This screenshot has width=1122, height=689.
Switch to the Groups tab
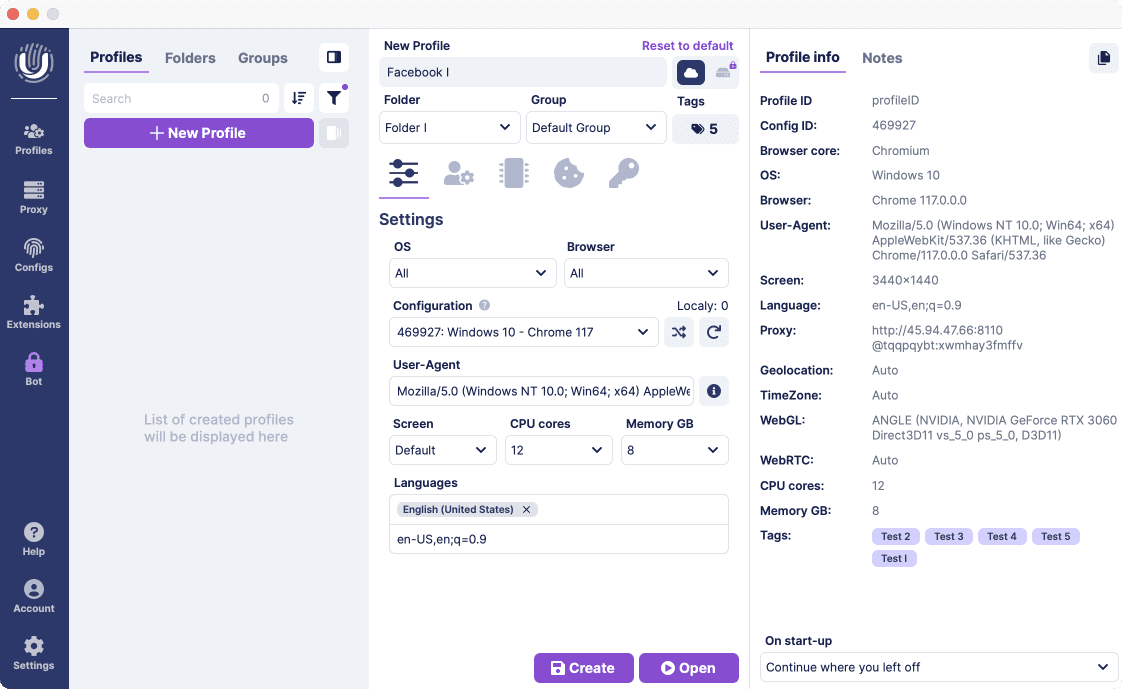(263, 58)
